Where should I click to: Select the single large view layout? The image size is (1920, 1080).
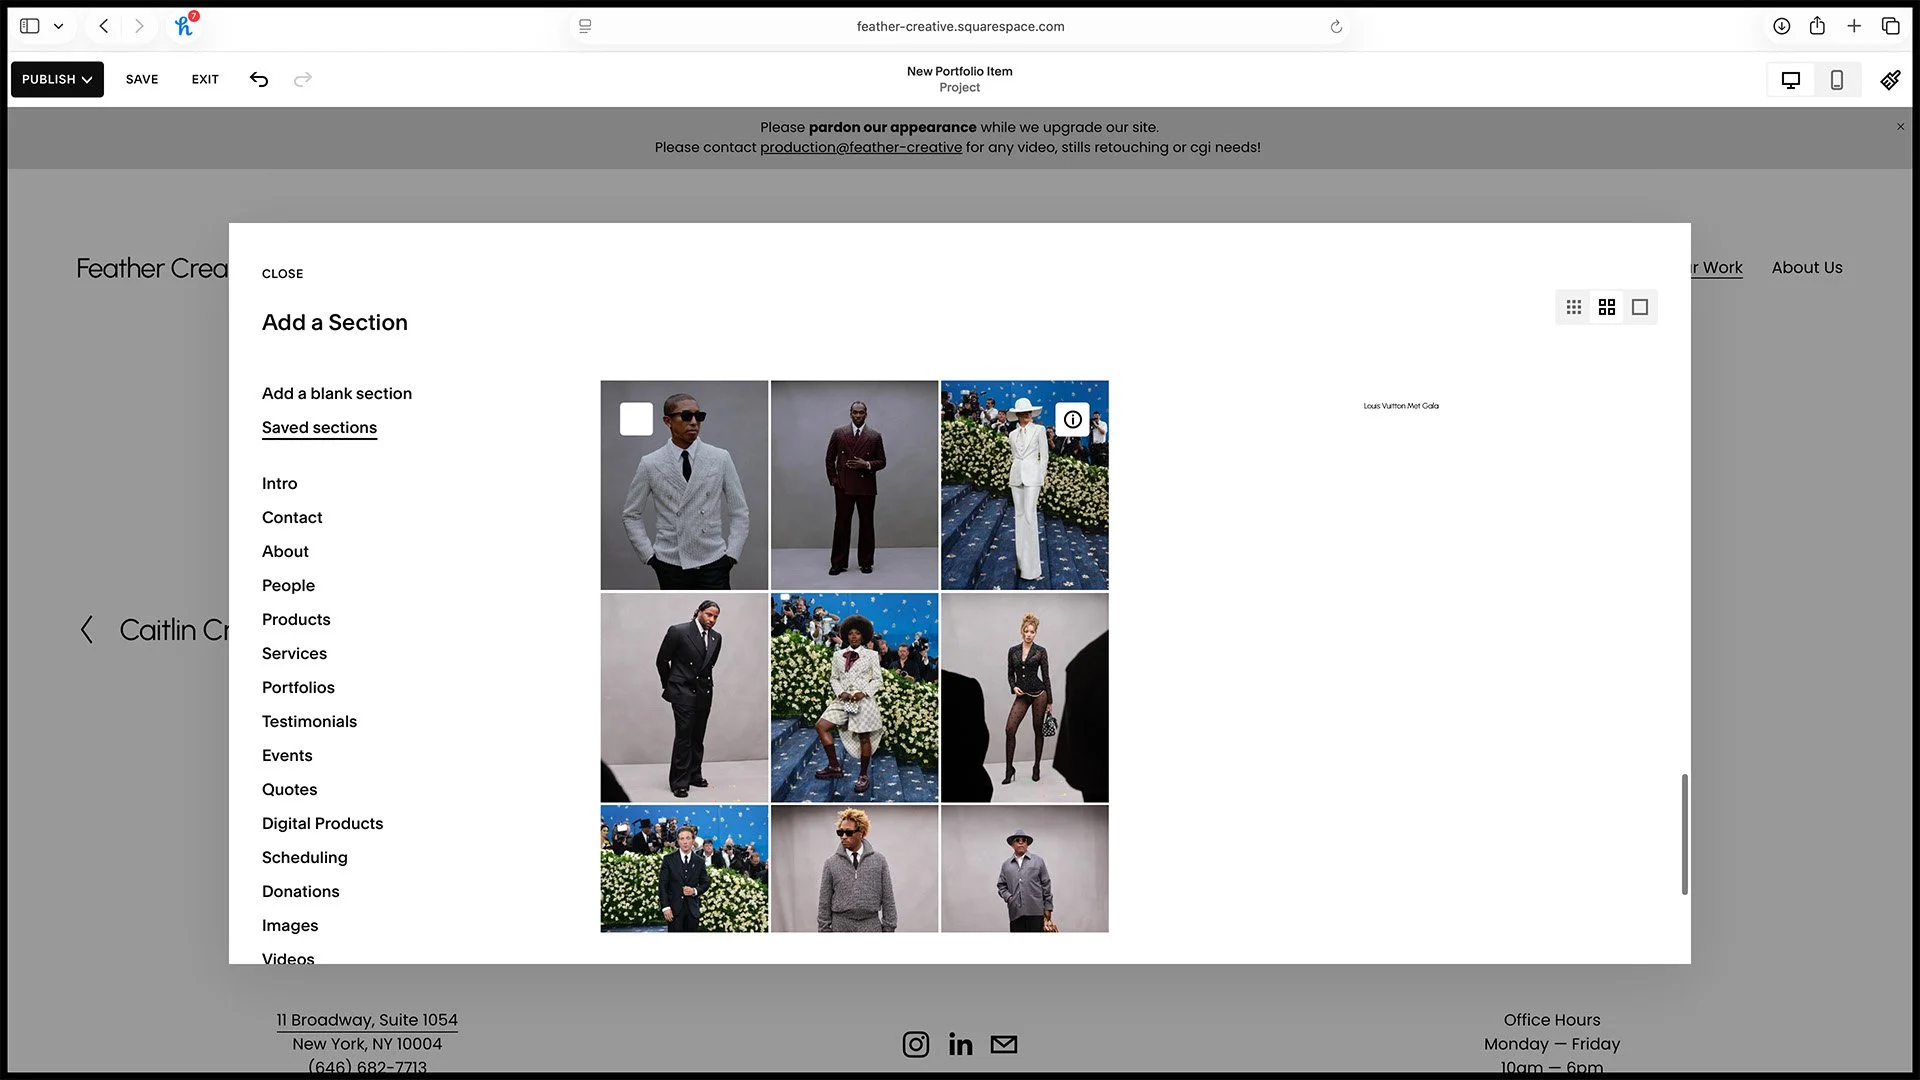1639,307
